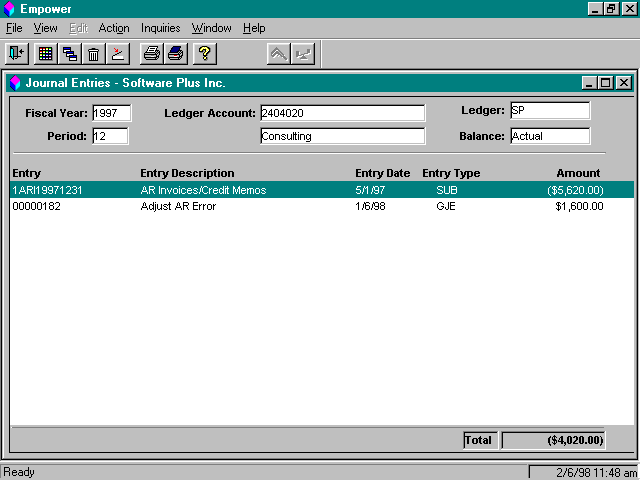
Task: Click the Ledger Account number field
Action: point(342,113)
